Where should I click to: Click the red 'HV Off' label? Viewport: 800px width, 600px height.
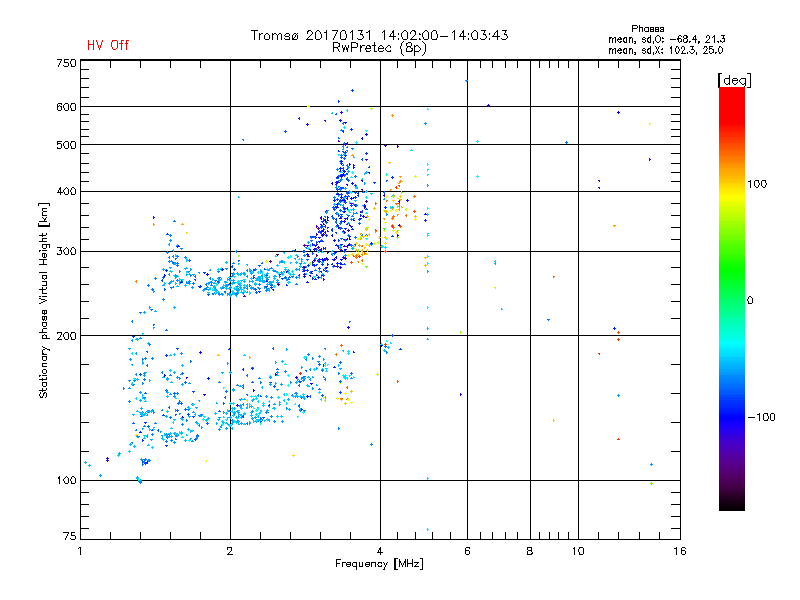108,45
